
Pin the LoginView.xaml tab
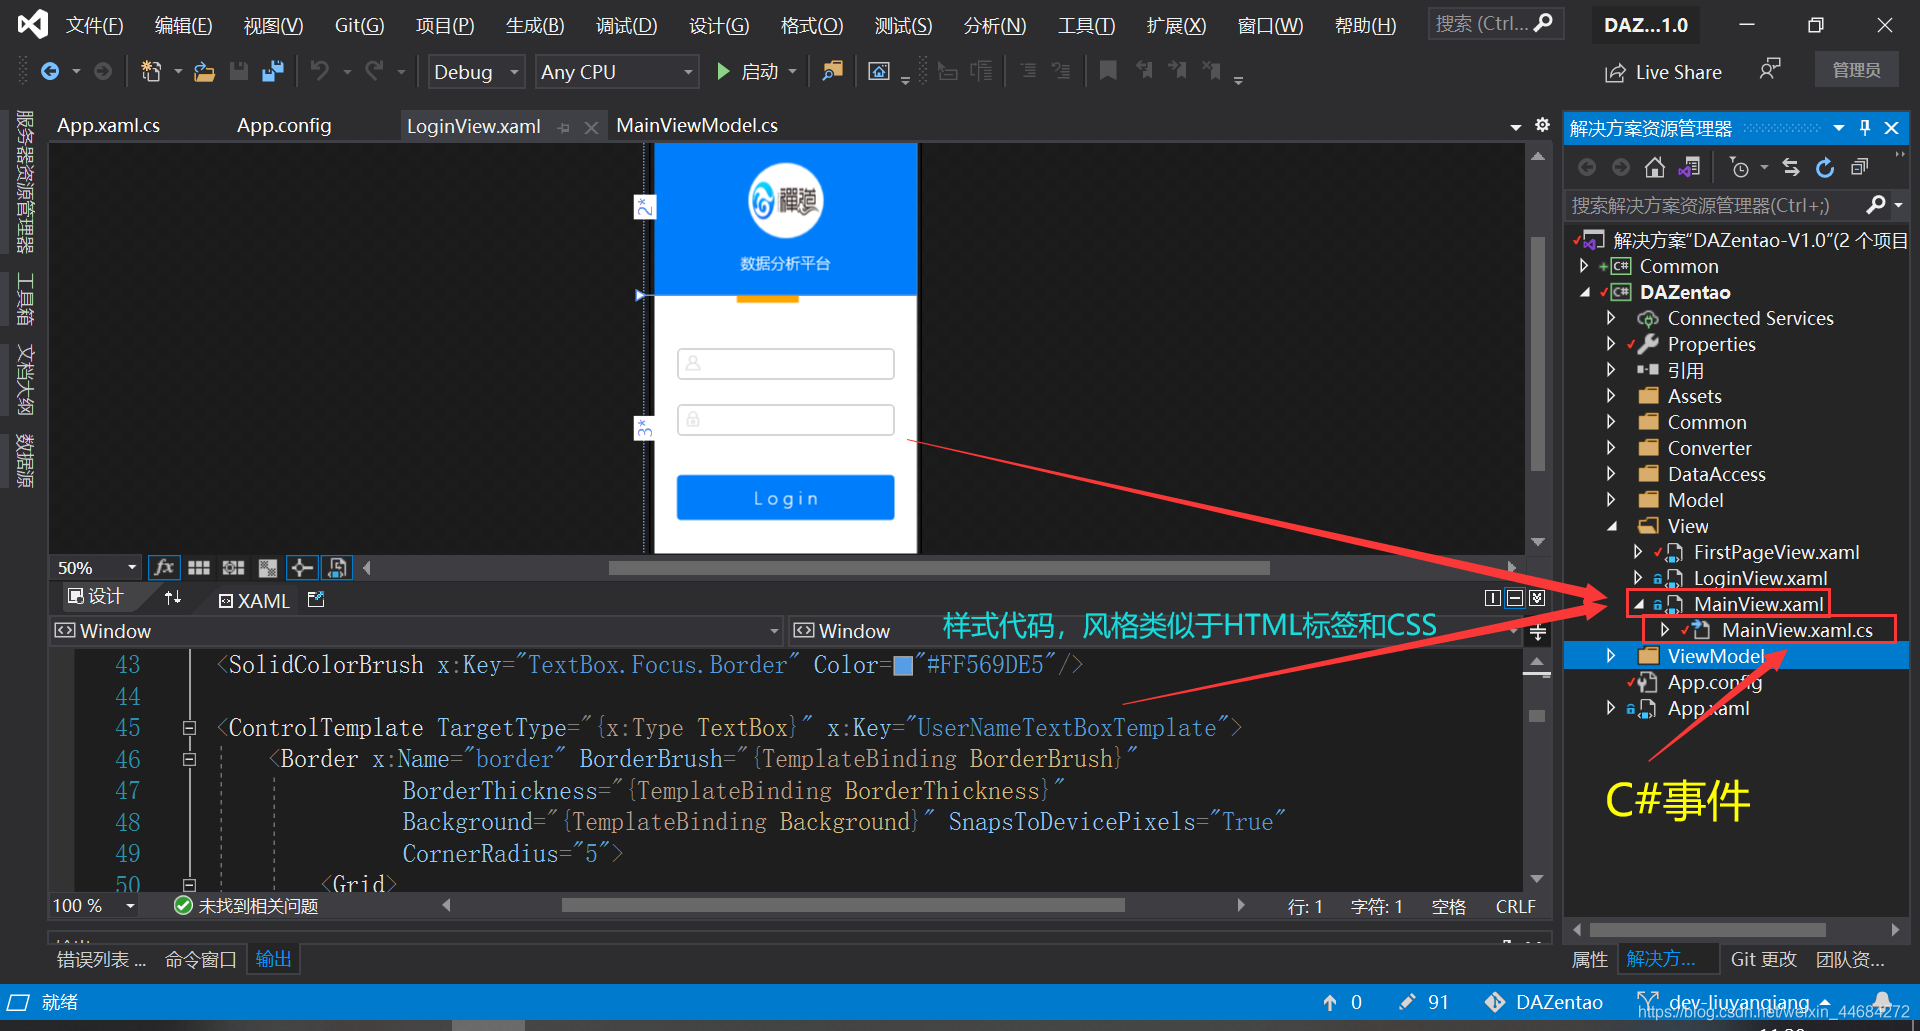[x=564, y=128]
